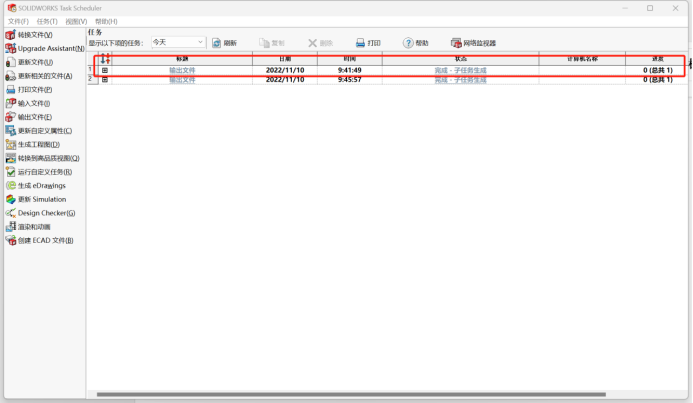Open the 转换文件(V) convert files task

click(29, 35)
